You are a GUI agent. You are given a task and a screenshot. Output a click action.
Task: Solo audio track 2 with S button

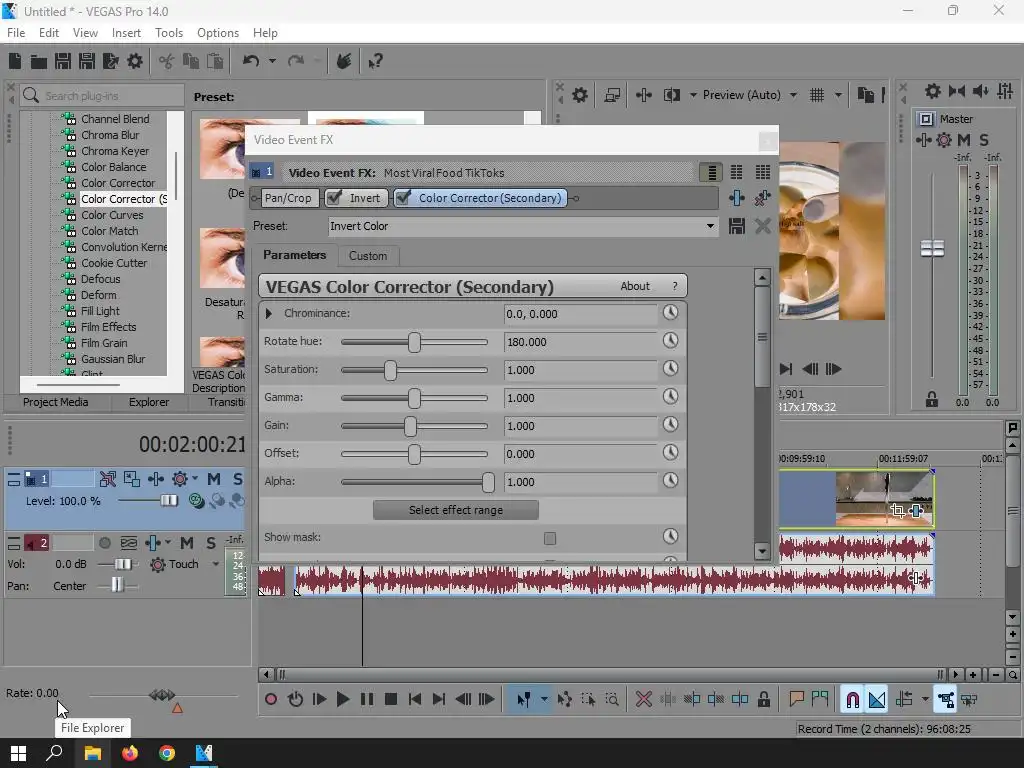coord(211,543)
